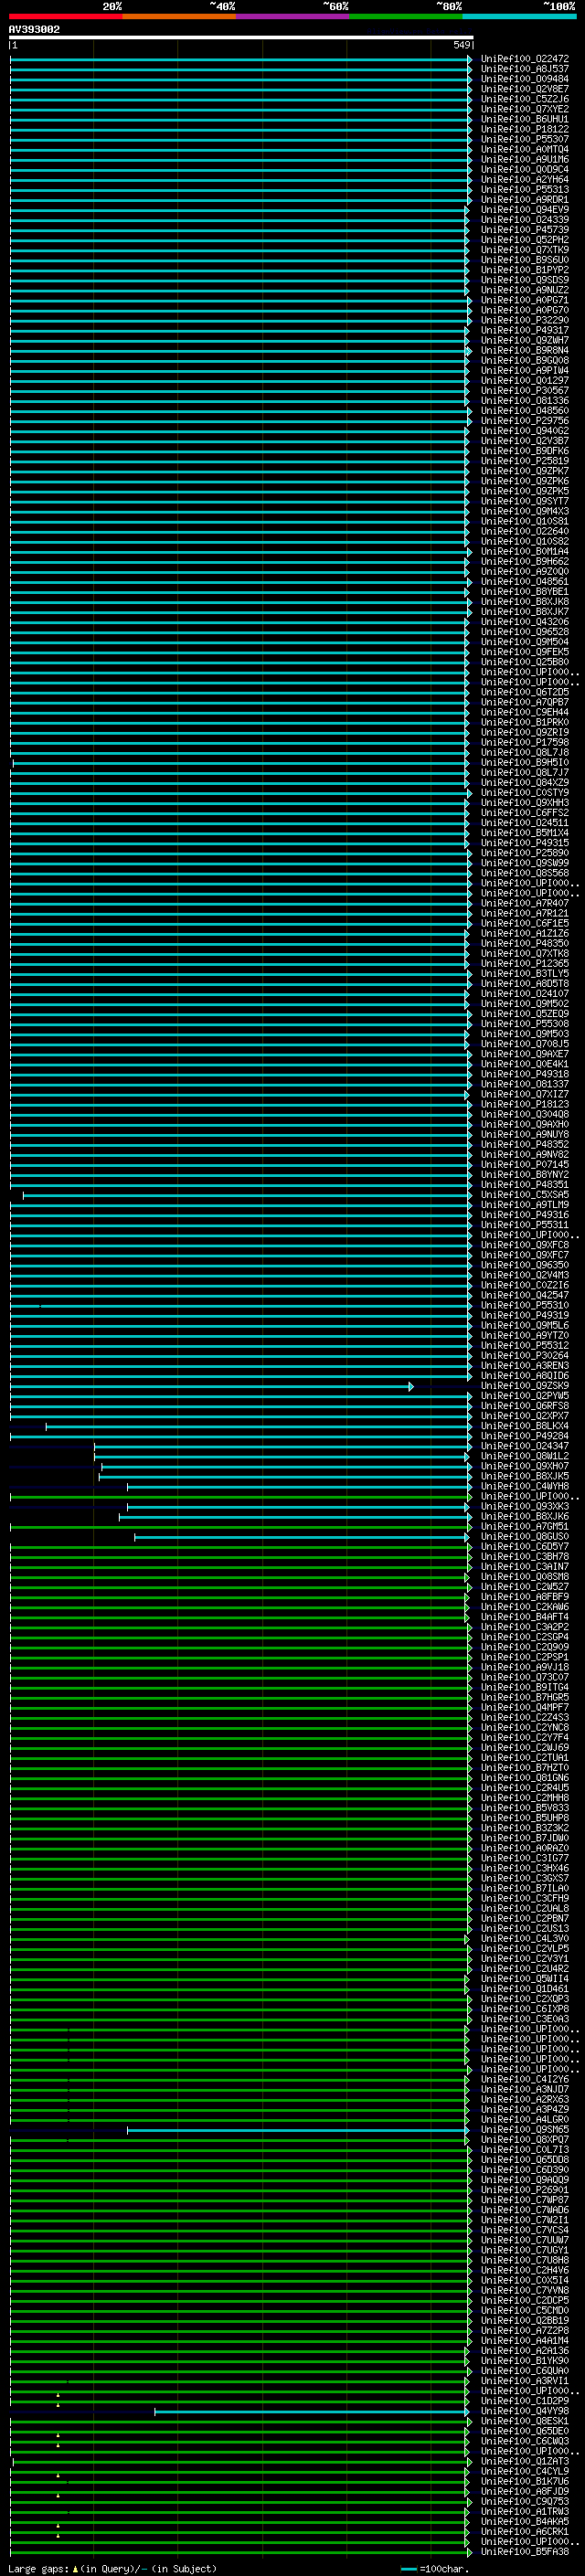585x2576 pixels.
Task: Click the orange ~40% identity legend segment
Action: tap(179, 16)
